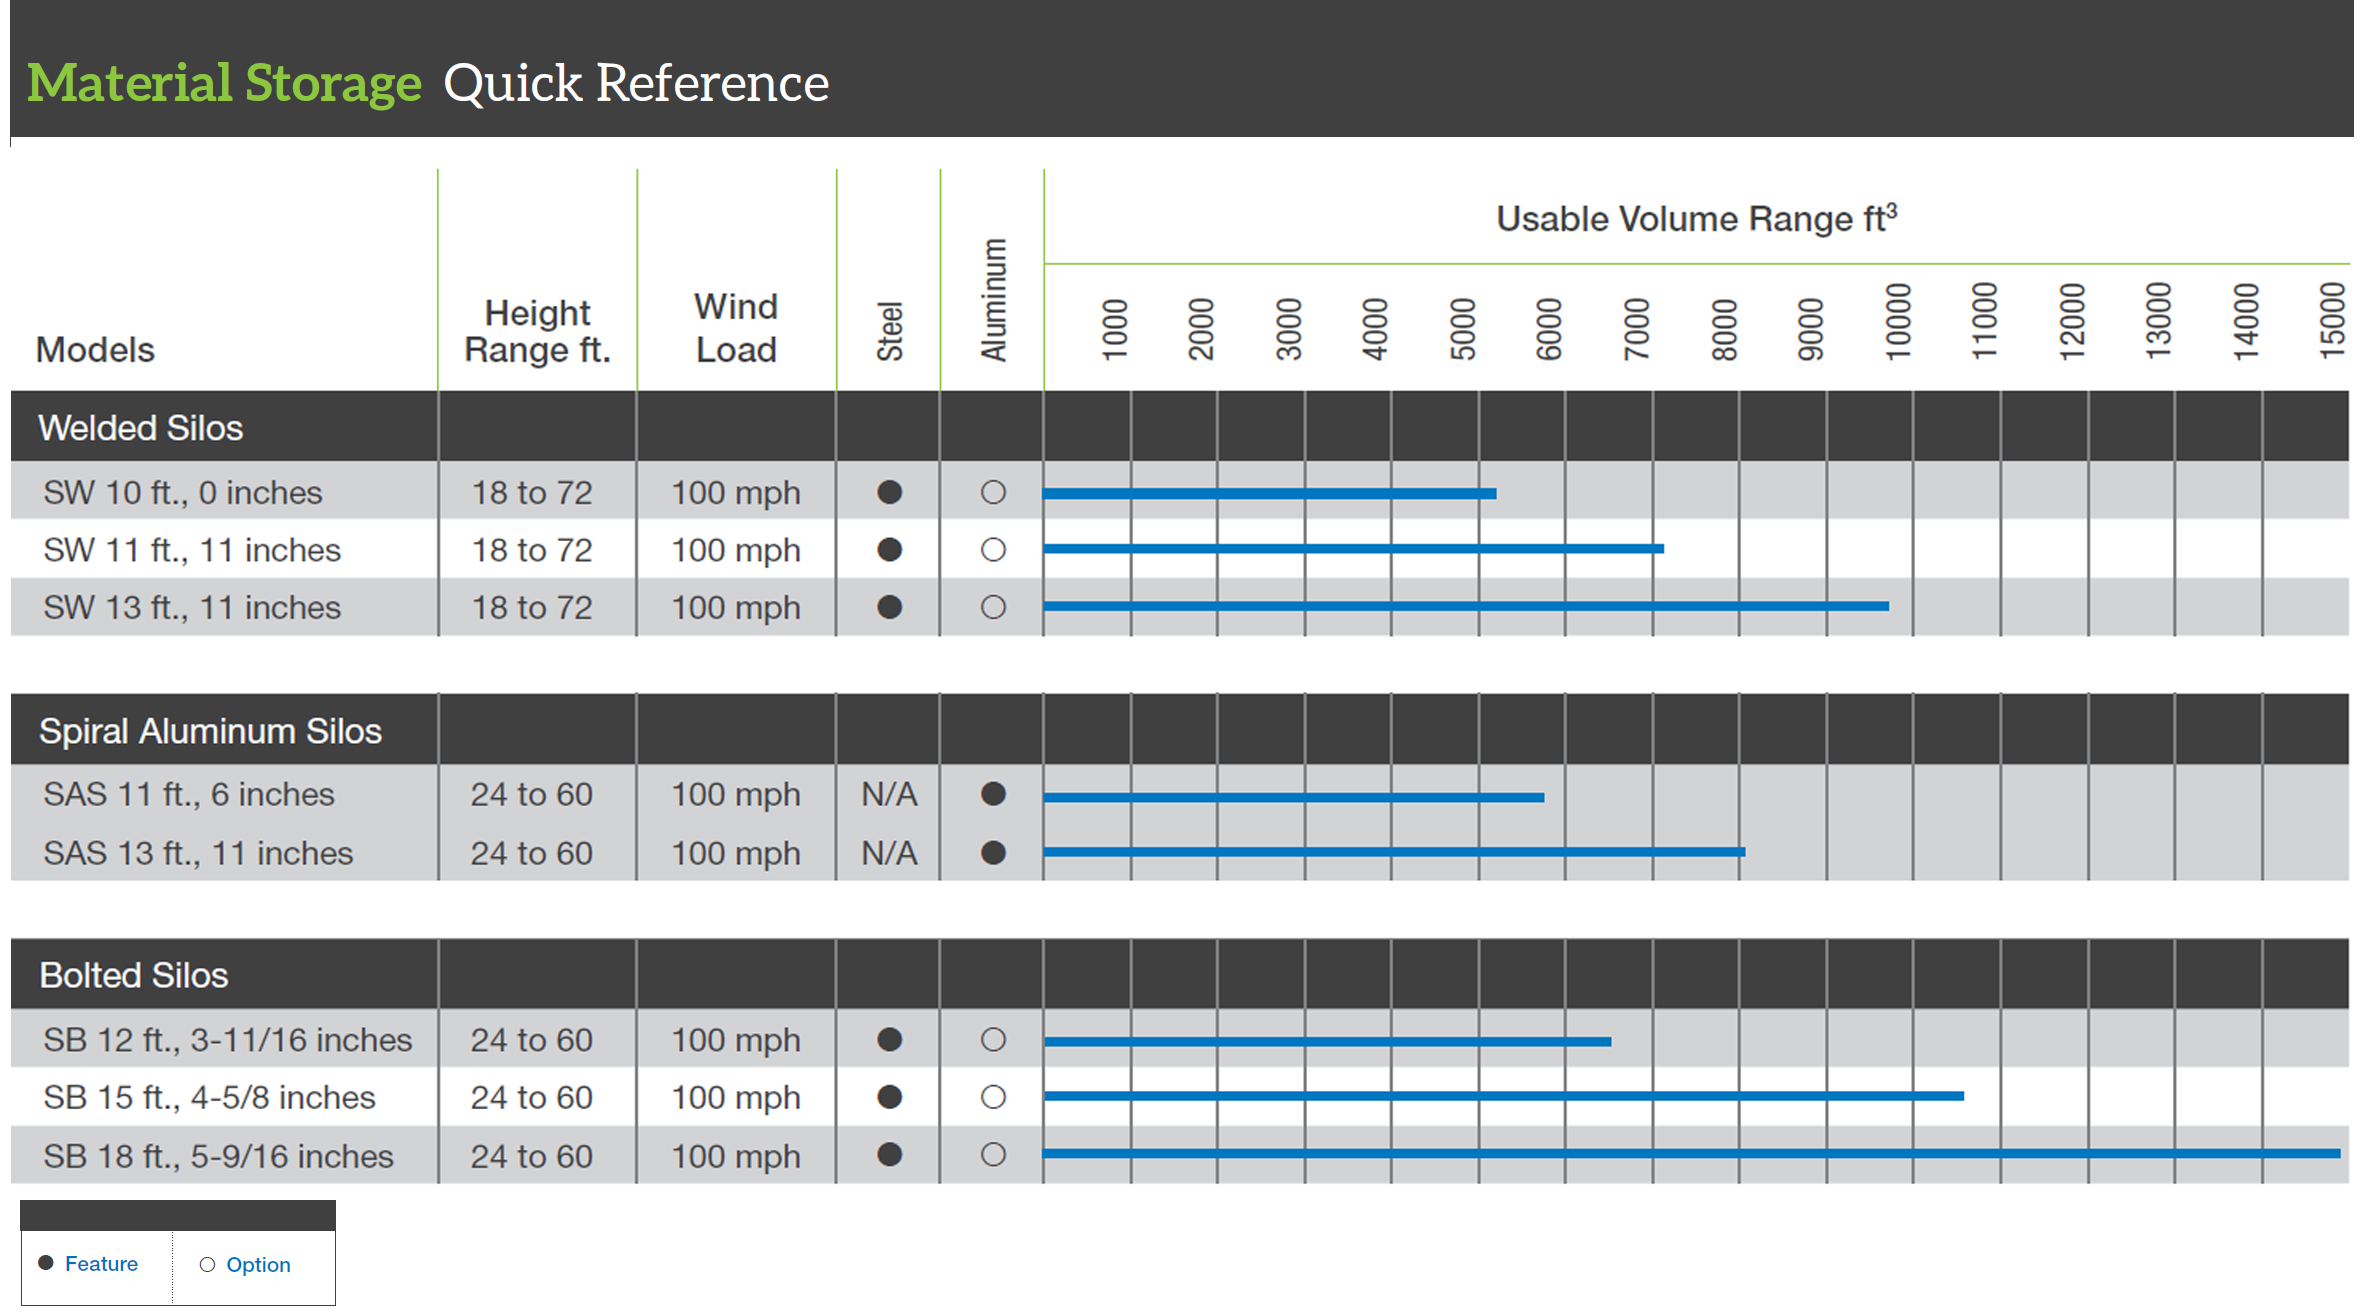Image resolution: width=2363 pixels, height=1313 pixels.
Task: Click the filled Steel dot for SB 18 ft., 5-9/16 inches
Action: click(889, 1155)
